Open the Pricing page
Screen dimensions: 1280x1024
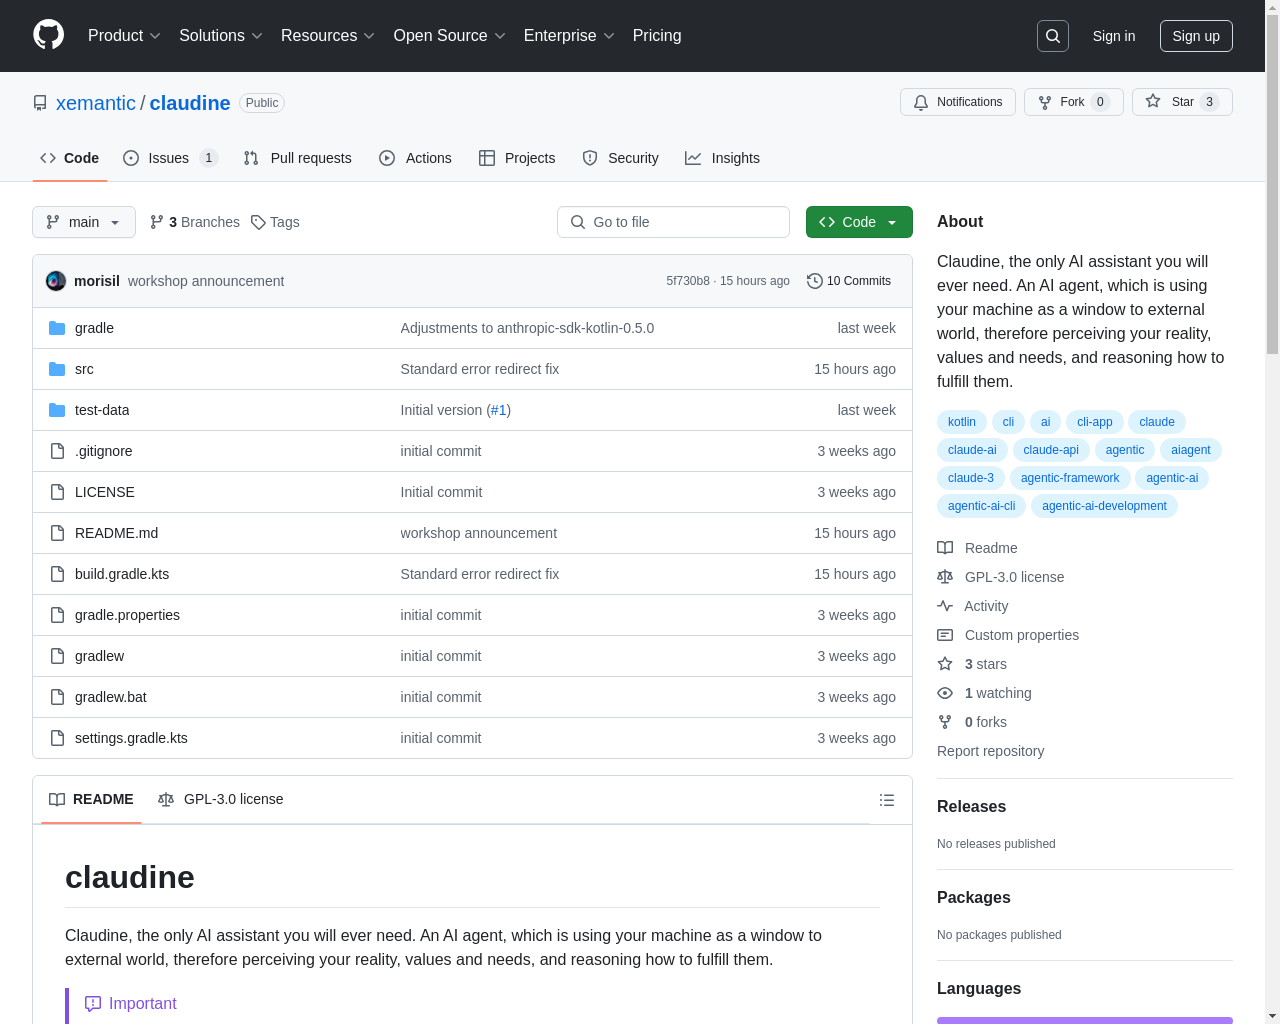657,36
